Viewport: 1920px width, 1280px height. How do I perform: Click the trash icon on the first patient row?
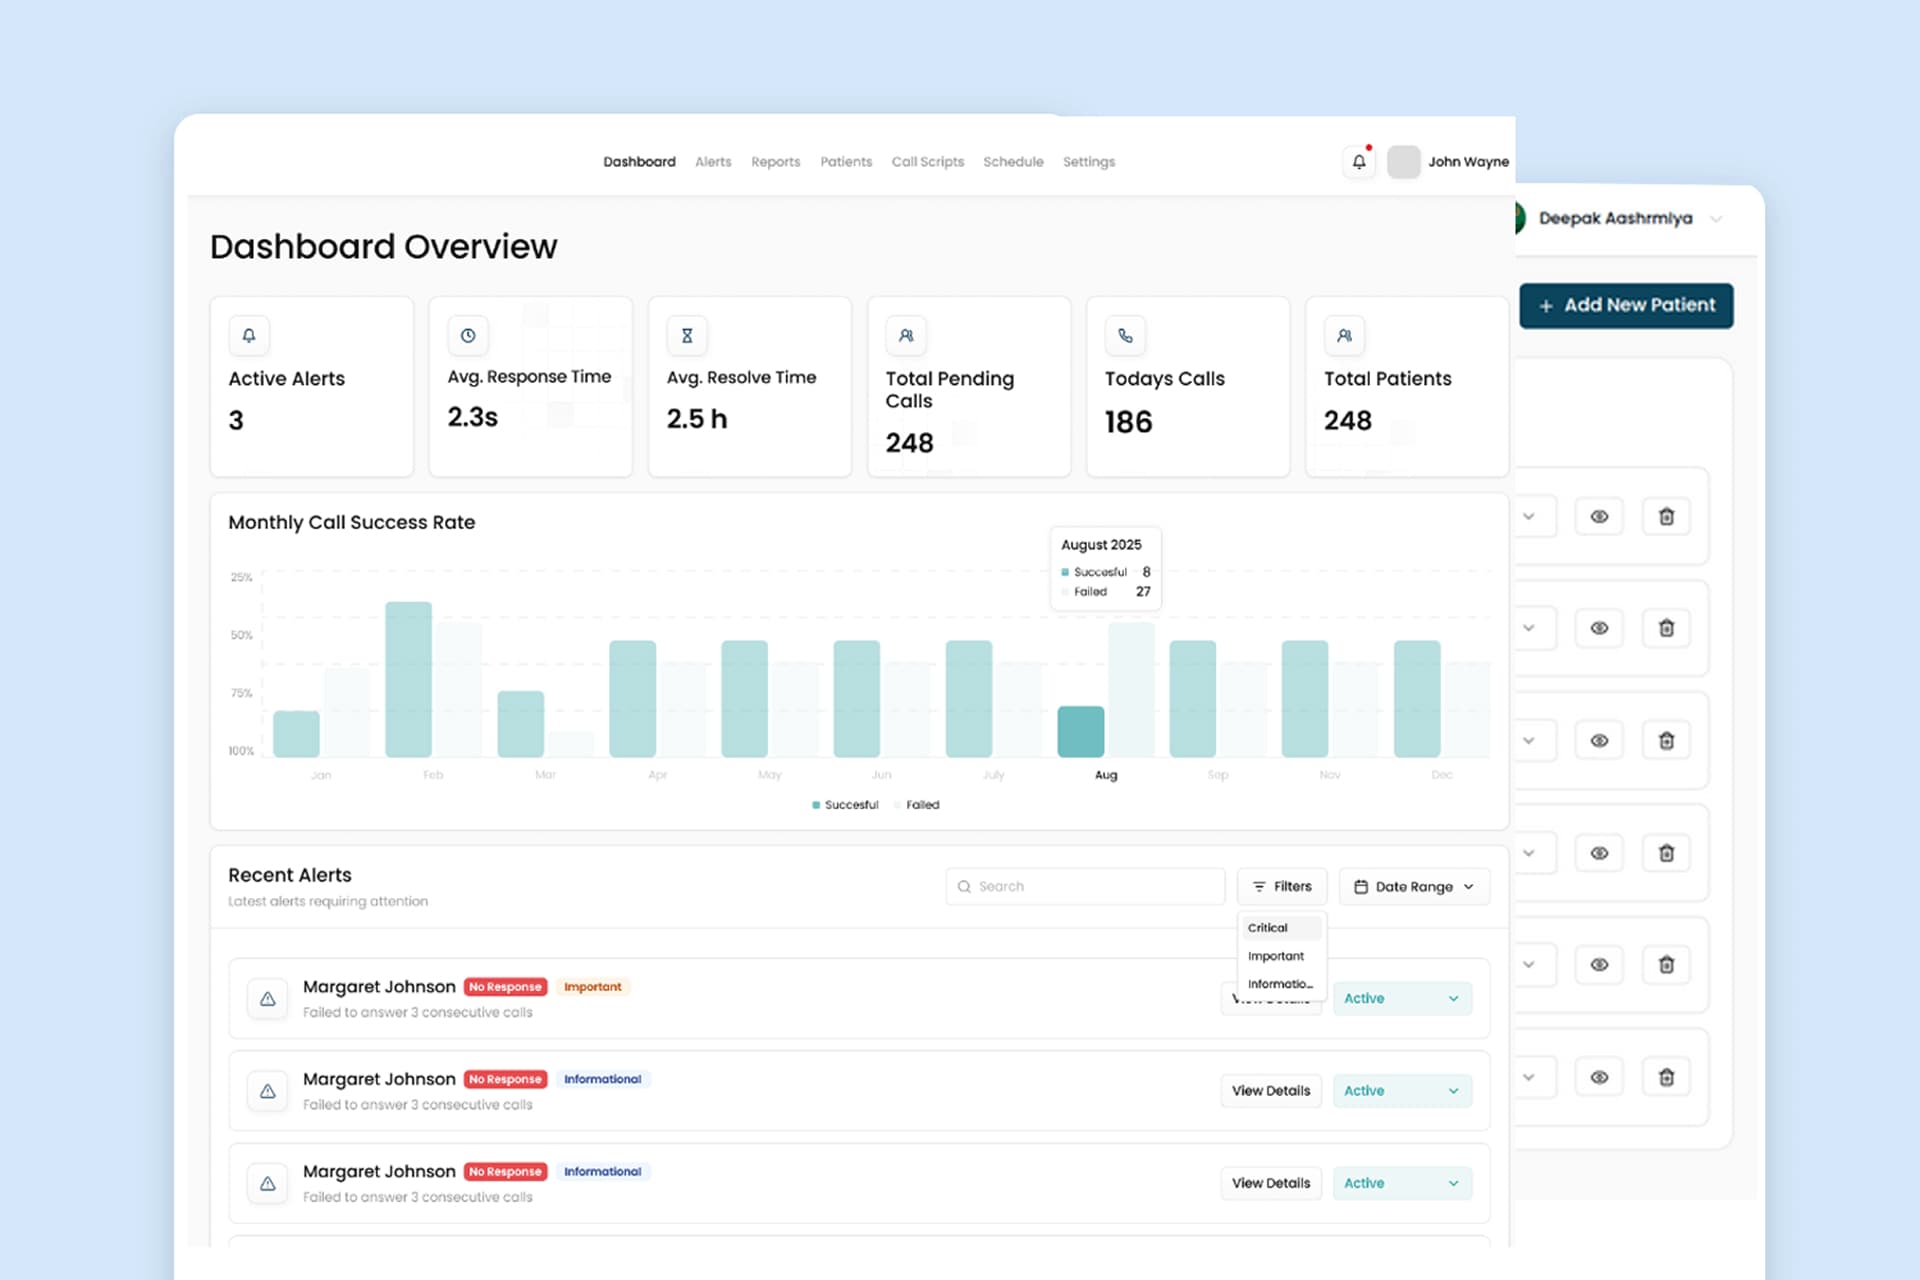(x=1667, y=516)
